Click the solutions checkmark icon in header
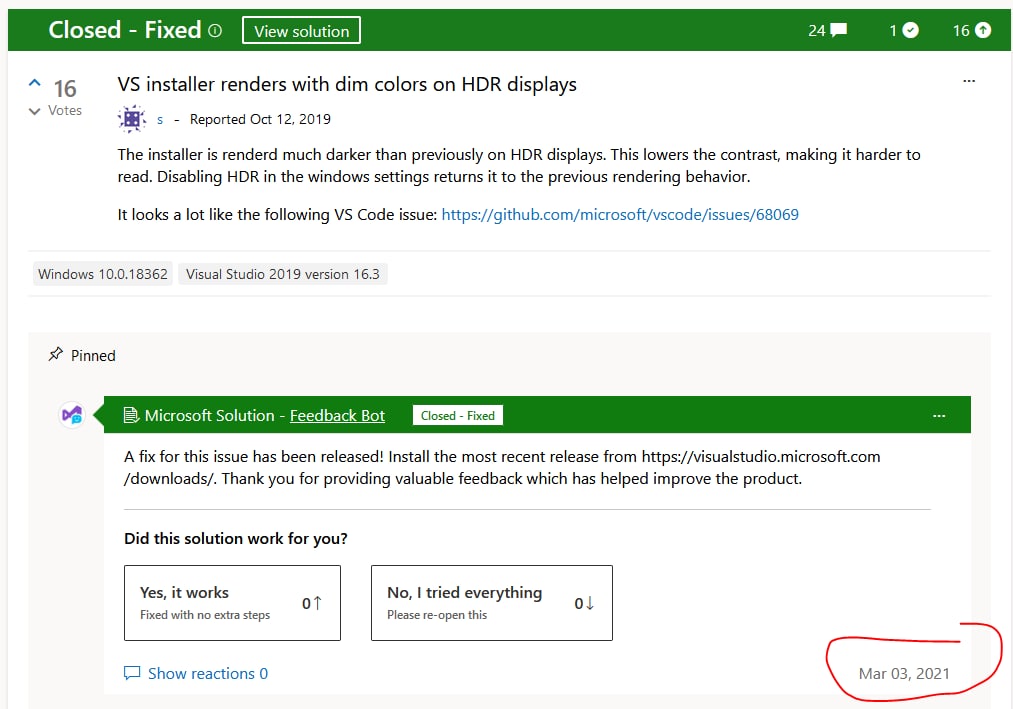Viewport: 1013px width, 709px height. [910, 30]
